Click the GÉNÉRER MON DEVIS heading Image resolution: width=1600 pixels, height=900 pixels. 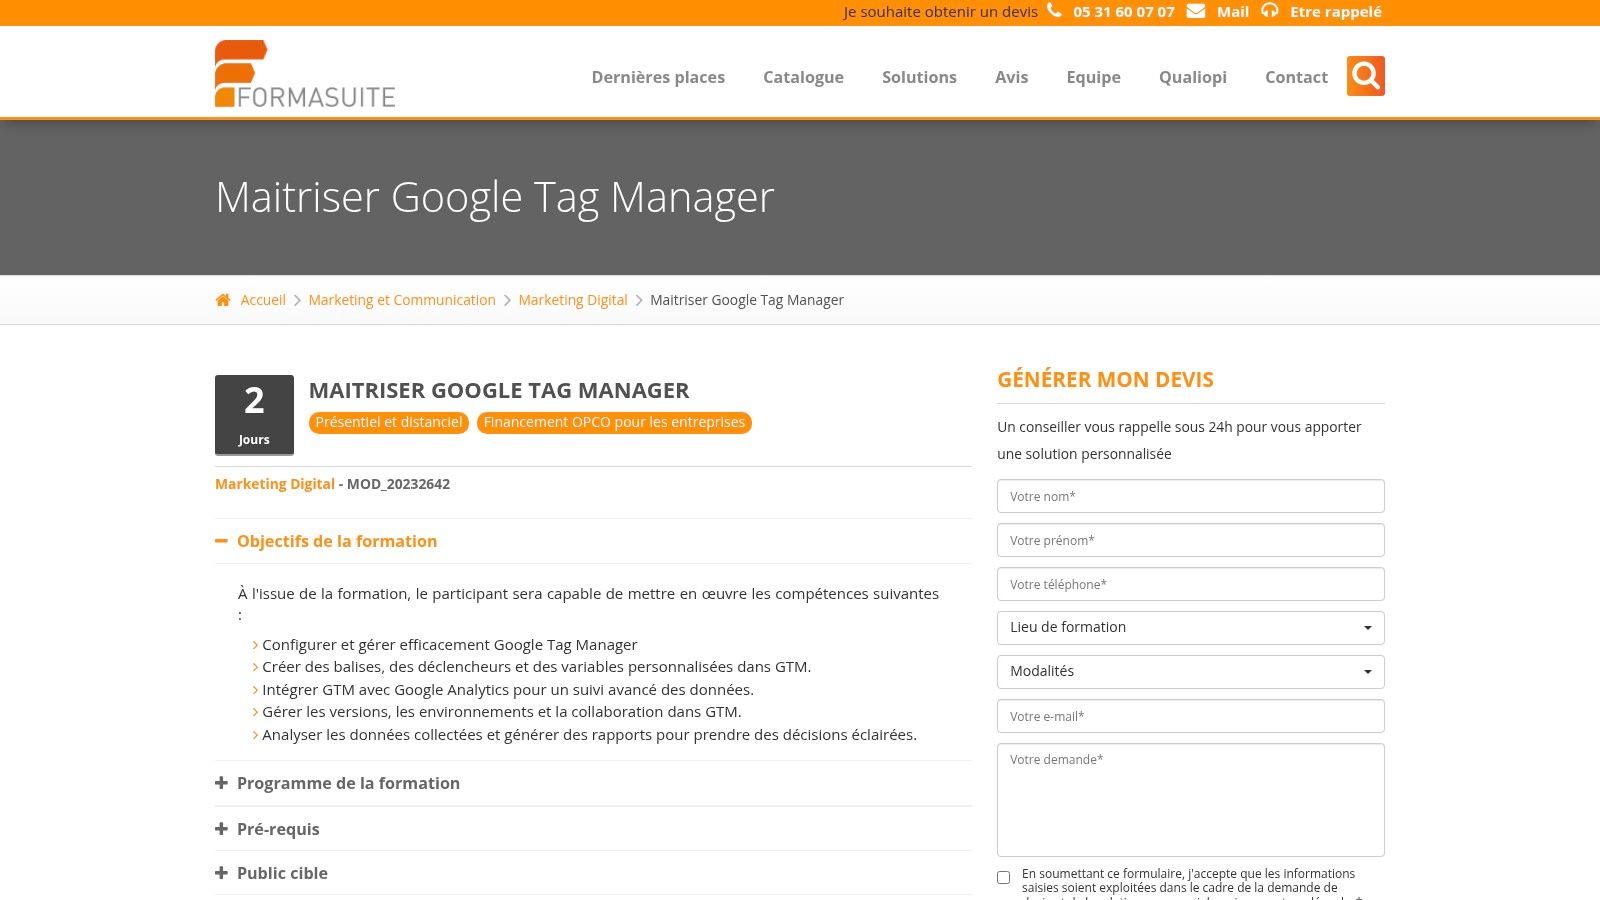[x=1105, y=380]
